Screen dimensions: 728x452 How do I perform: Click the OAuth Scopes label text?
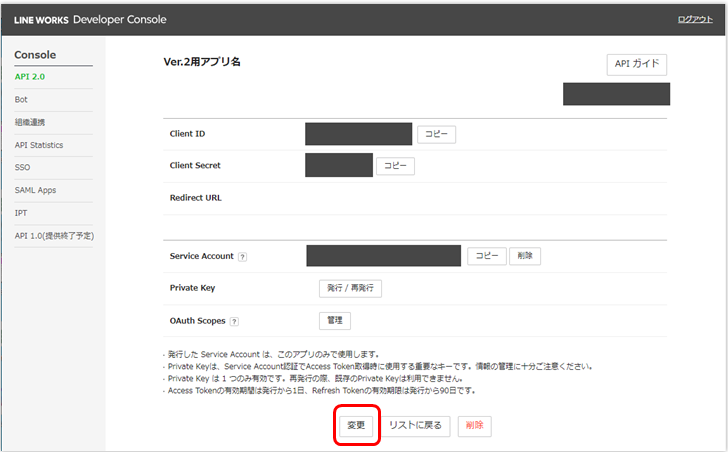click(x=197, y=321)
